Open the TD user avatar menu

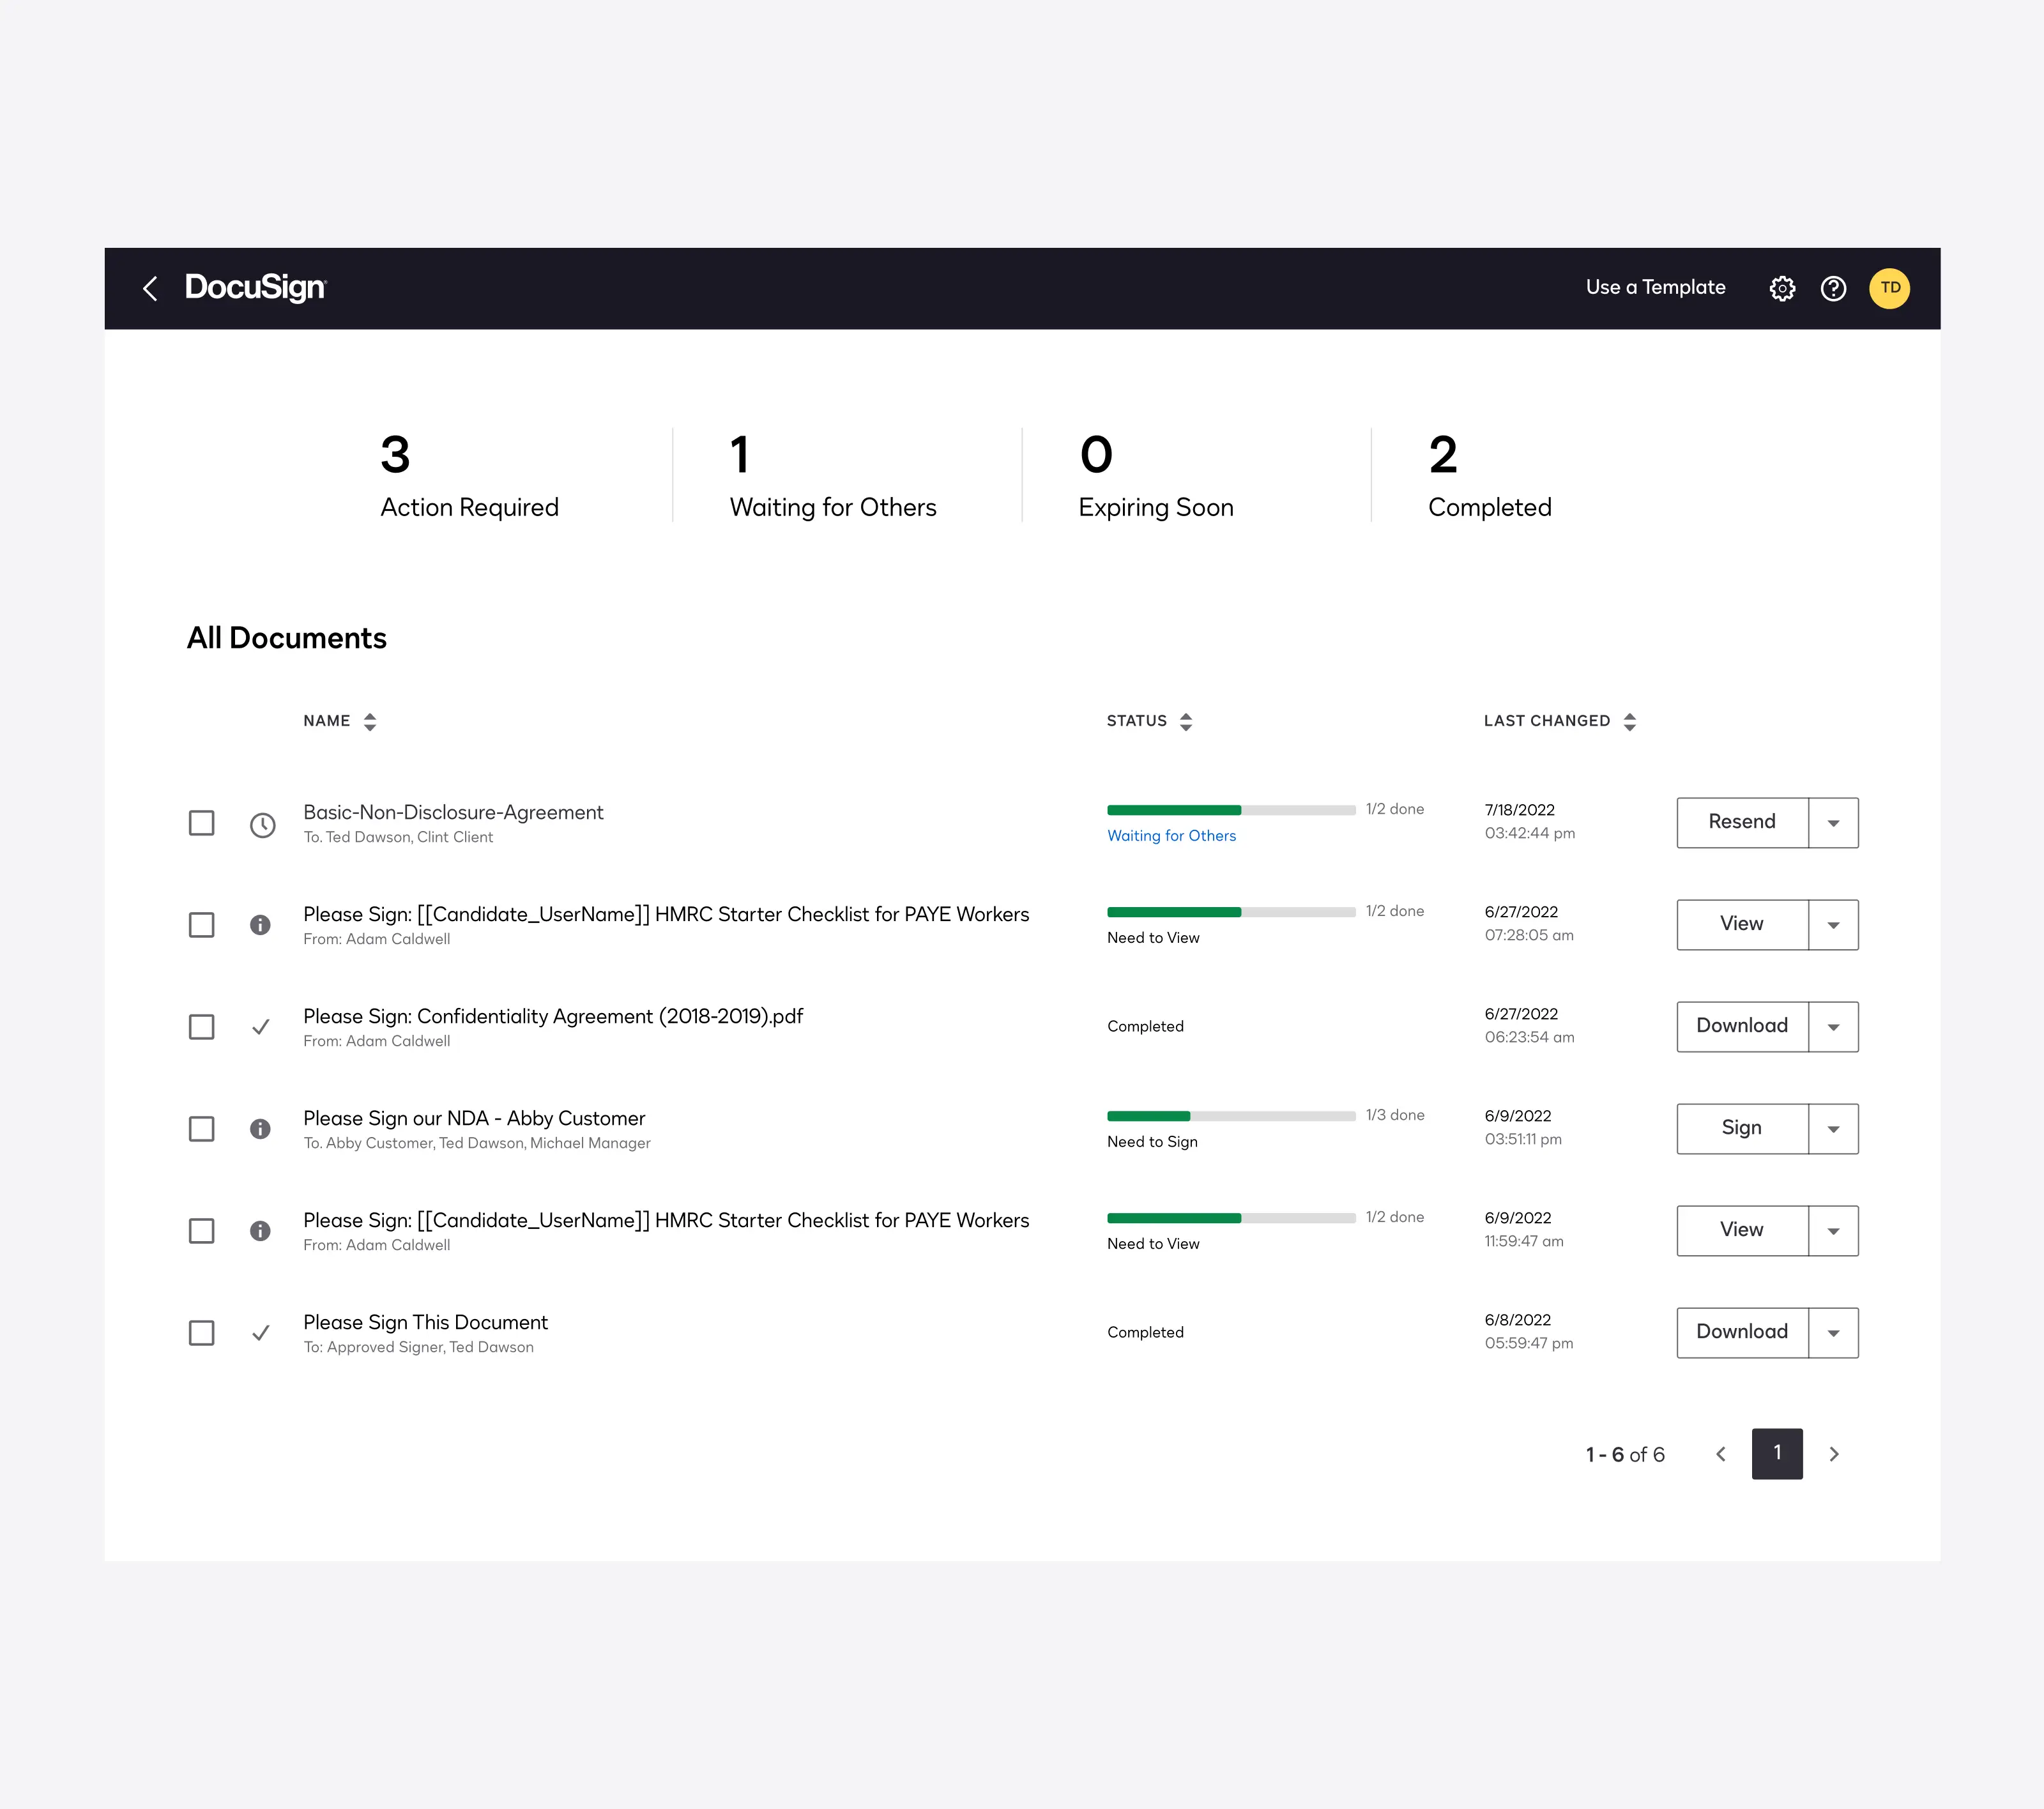click(1889, 289)
